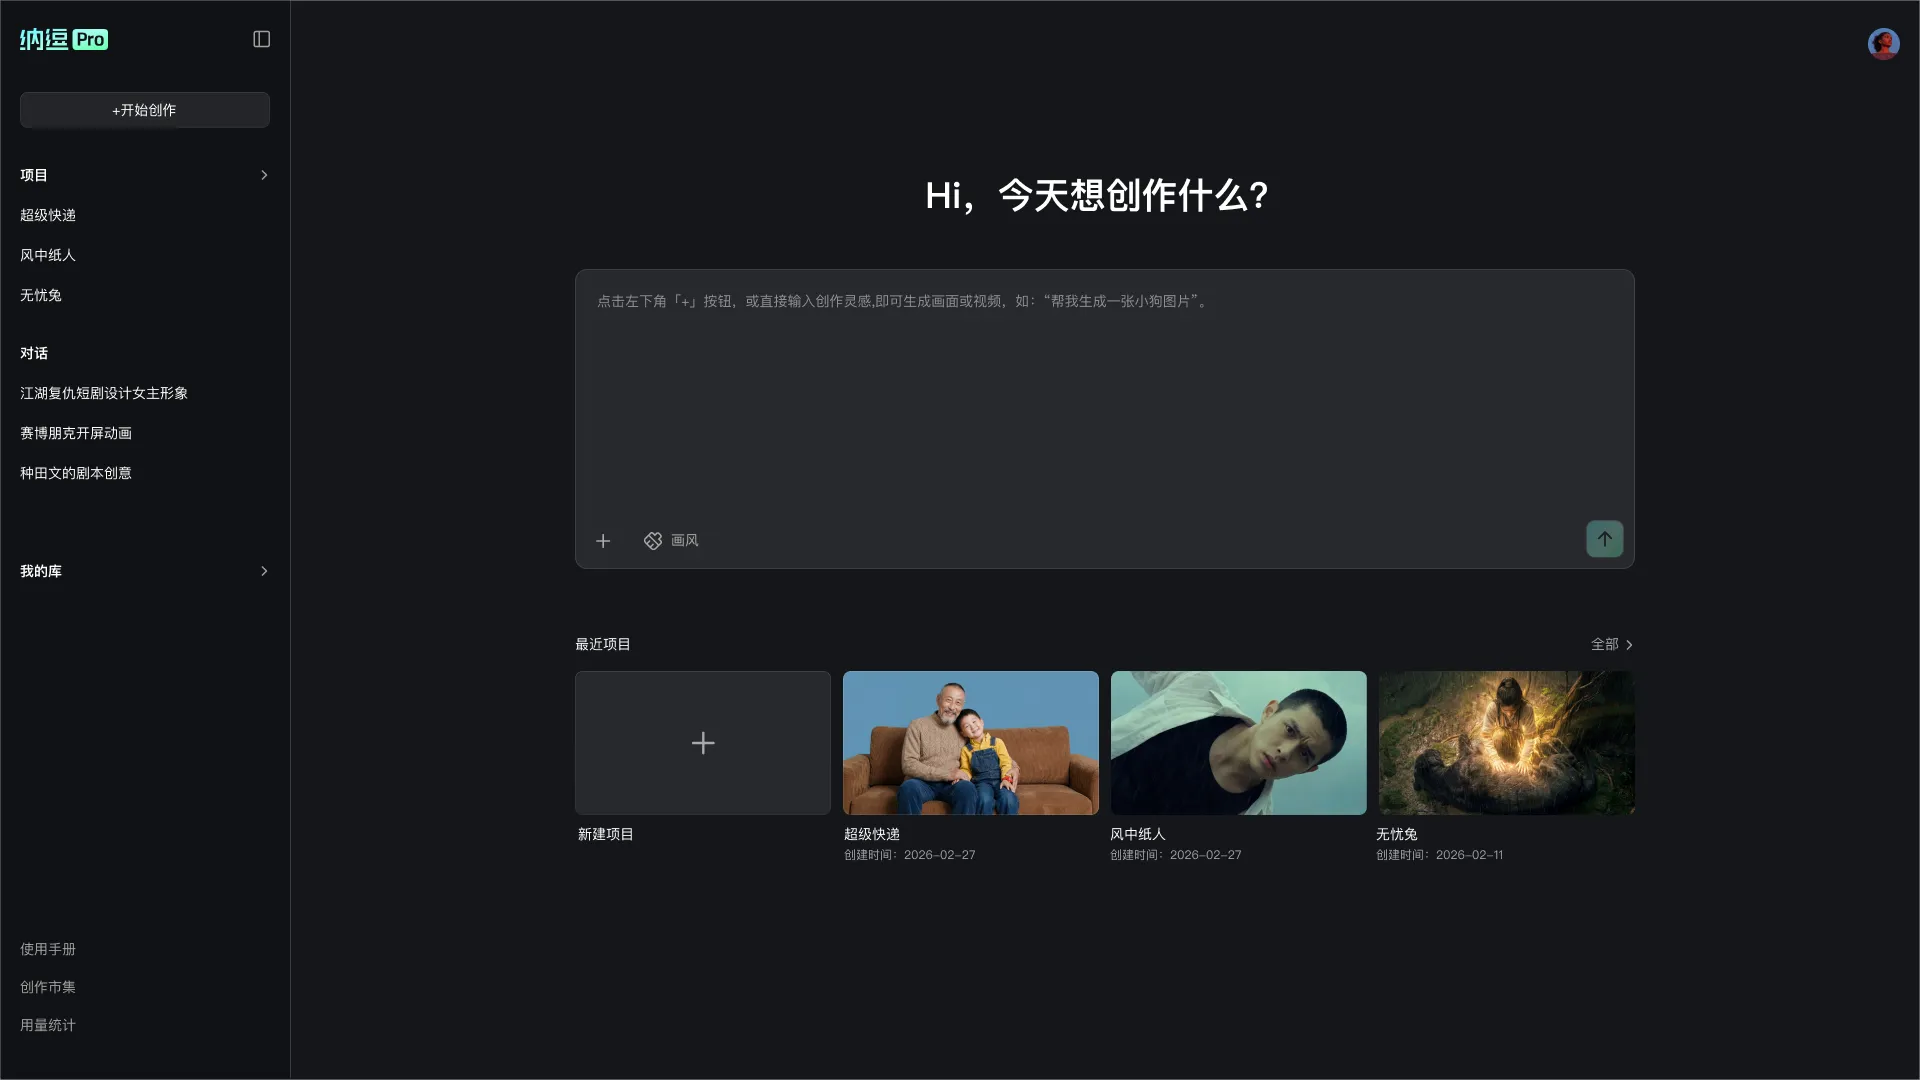Open the 超级快递 project
1920x1080 pixels.
(969, 743)
